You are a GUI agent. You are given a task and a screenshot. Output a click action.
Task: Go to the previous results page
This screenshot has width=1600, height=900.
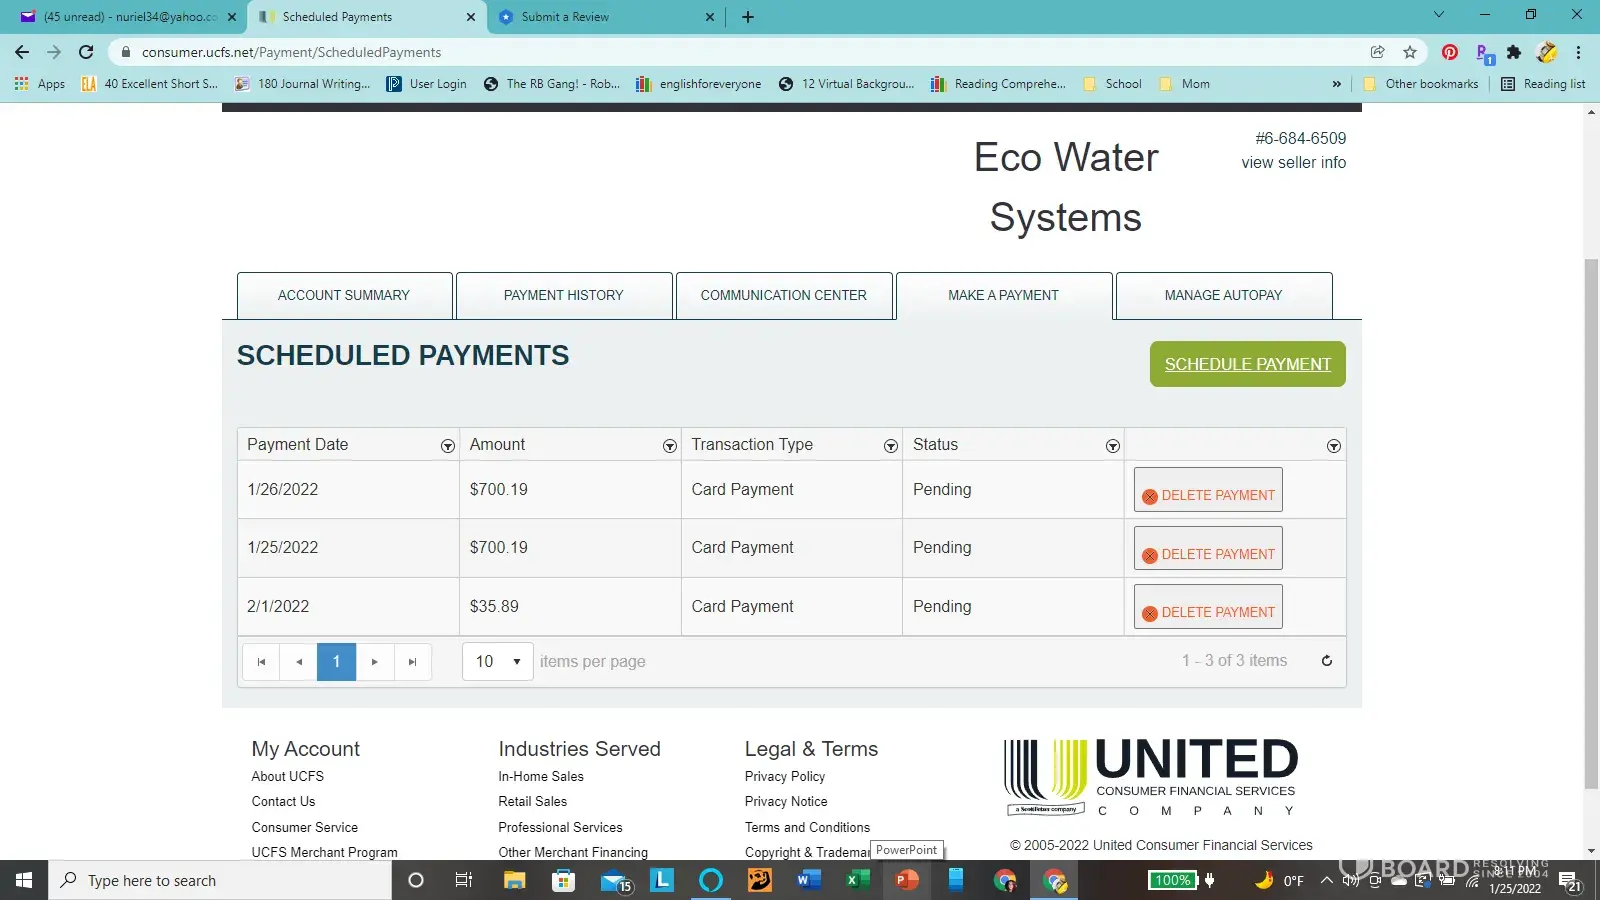tap(299, 662)
